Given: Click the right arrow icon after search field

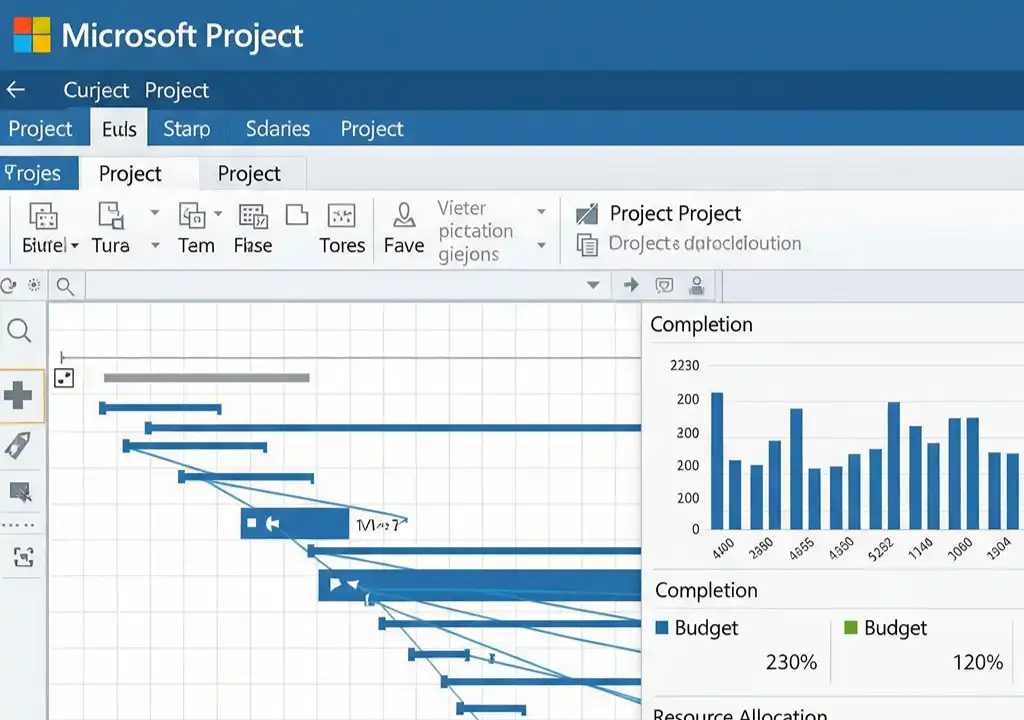Looking at the screenshot, I should (x=631, y=285).
